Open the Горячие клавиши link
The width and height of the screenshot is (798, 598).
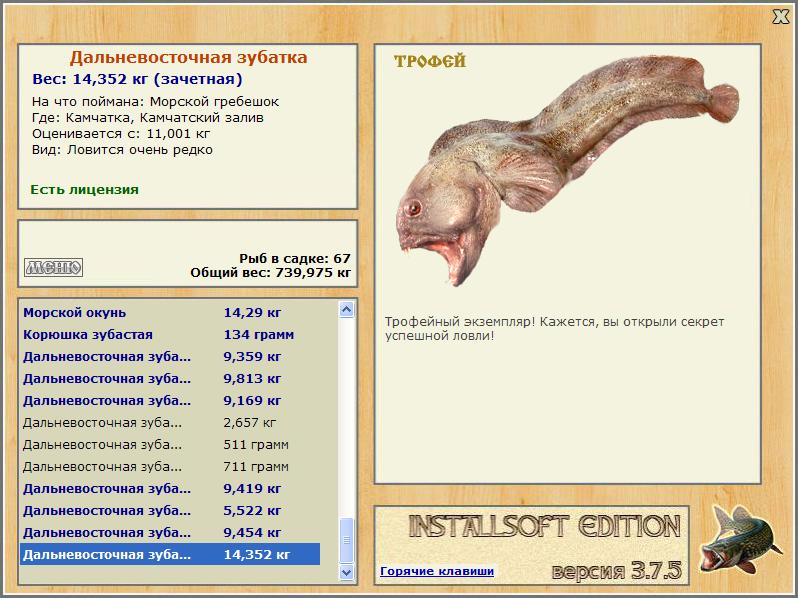(437, 571)
